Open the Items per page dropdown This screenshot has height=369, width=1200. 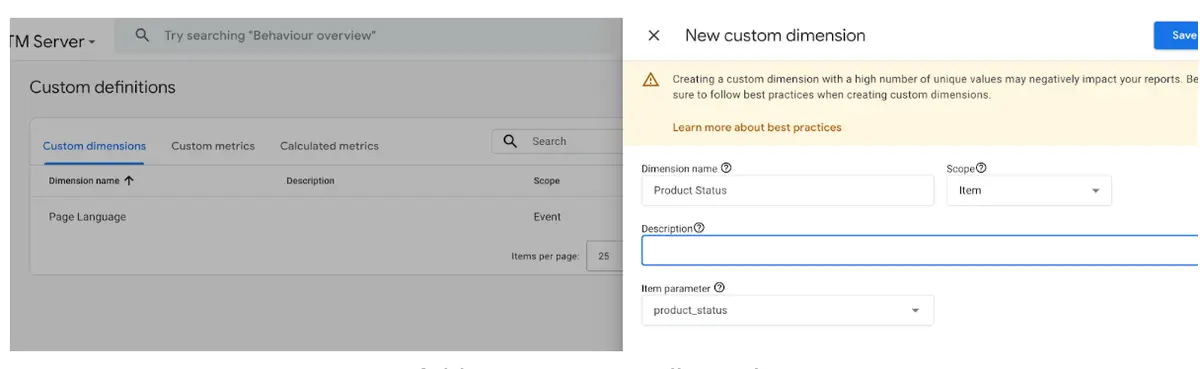pos(604,256)
